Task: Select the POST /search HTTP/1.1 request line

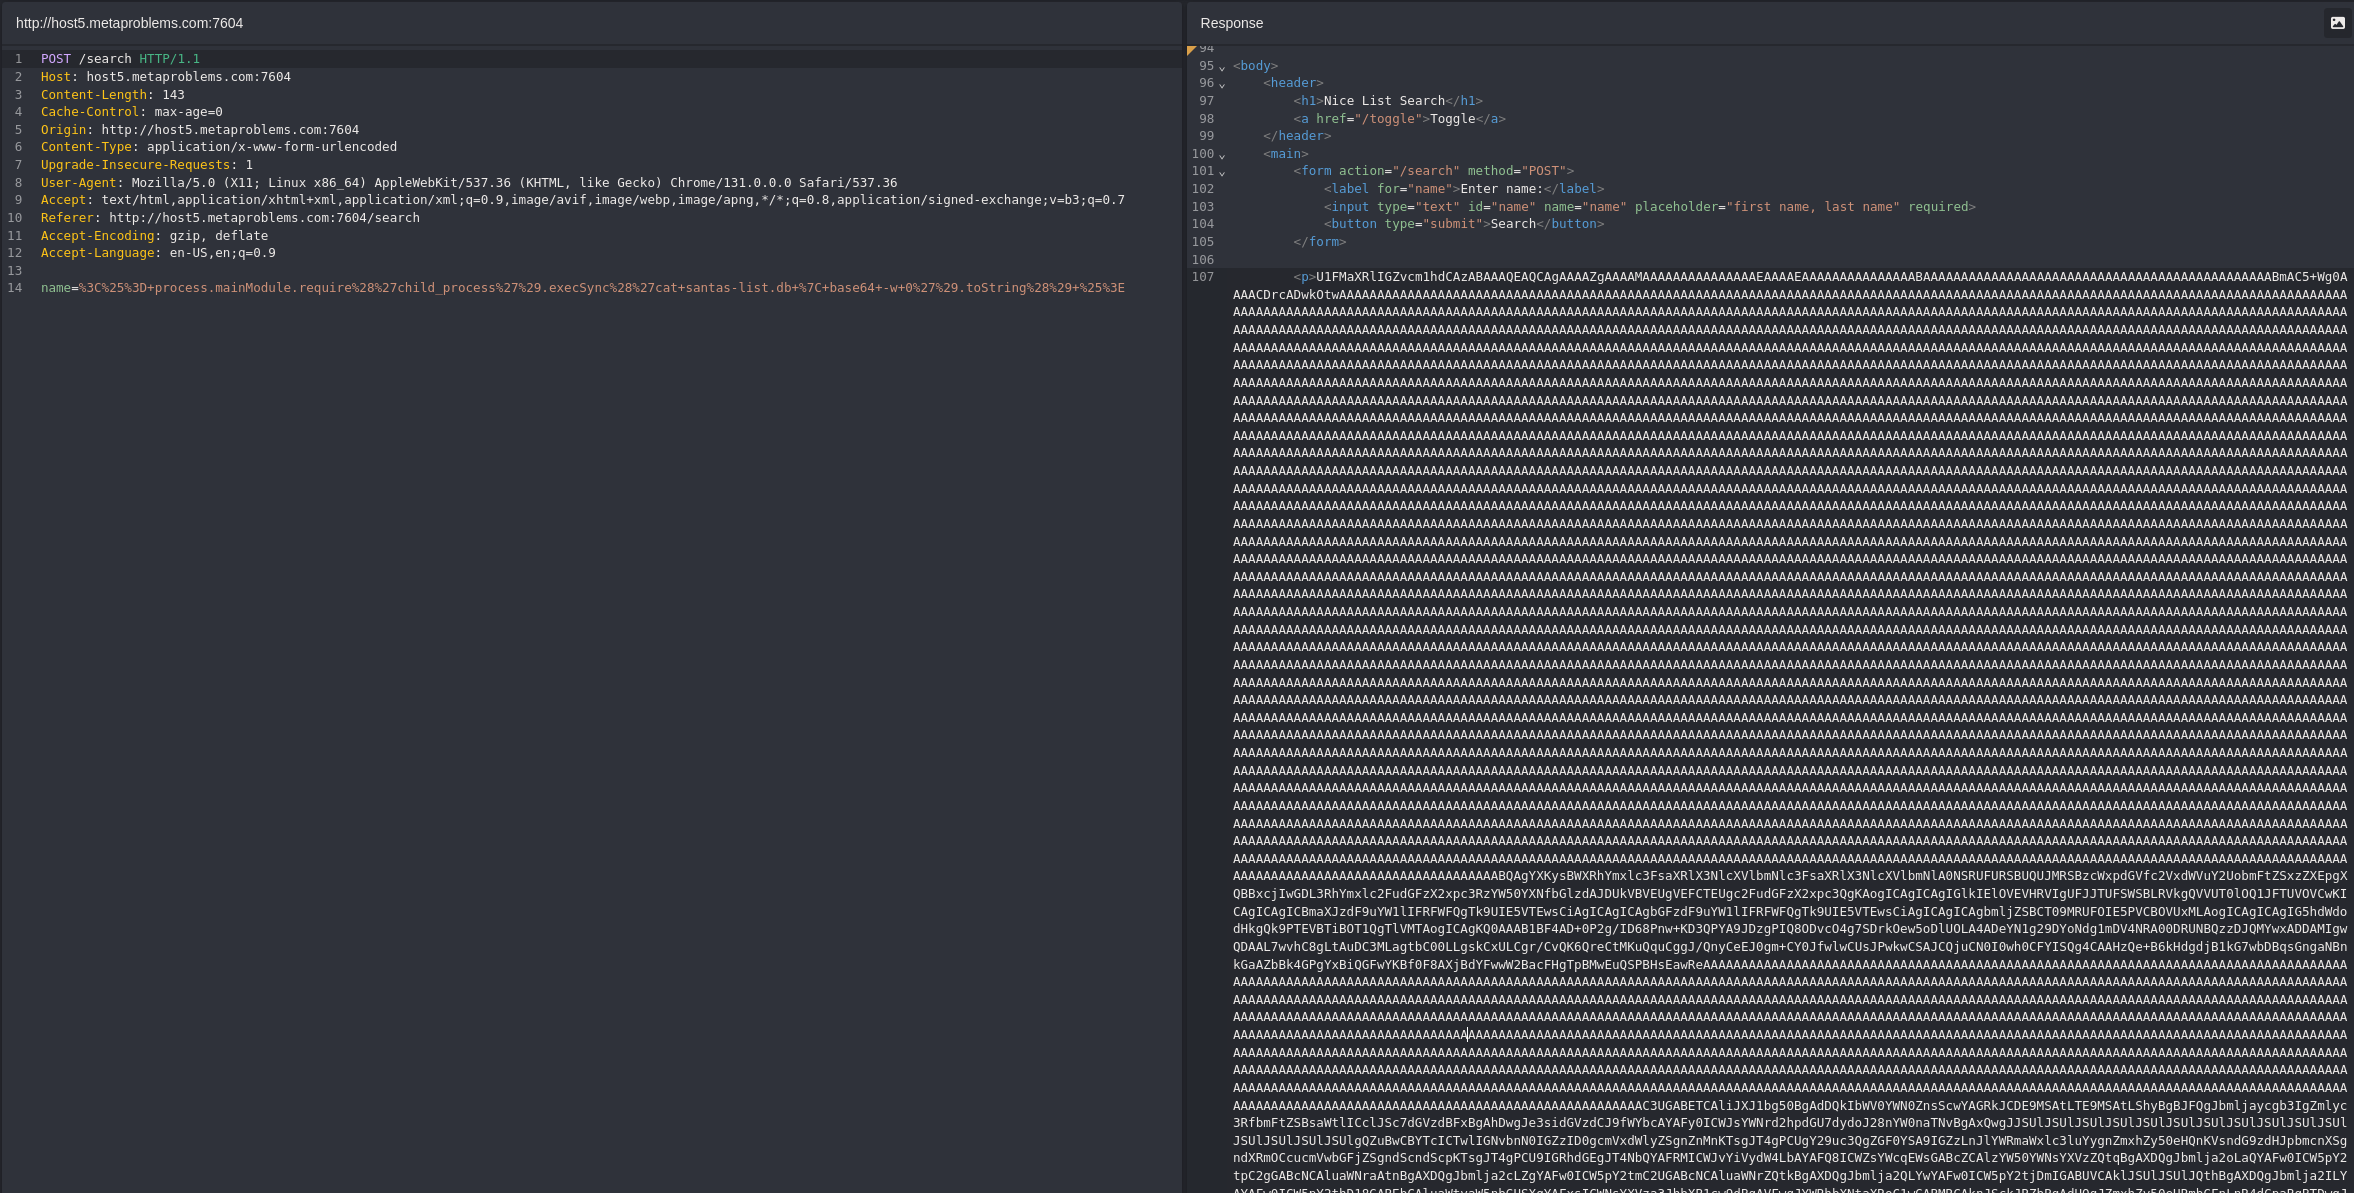Action: 120,59
